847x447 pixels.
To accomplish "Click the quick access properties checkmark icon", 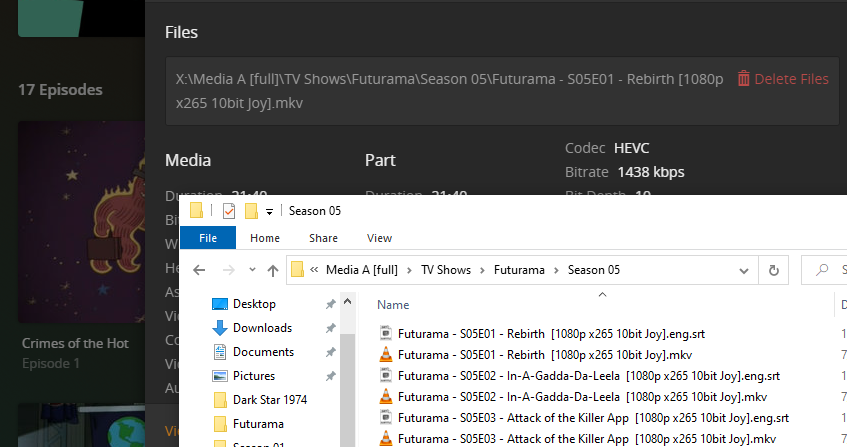I will point(228,211).
